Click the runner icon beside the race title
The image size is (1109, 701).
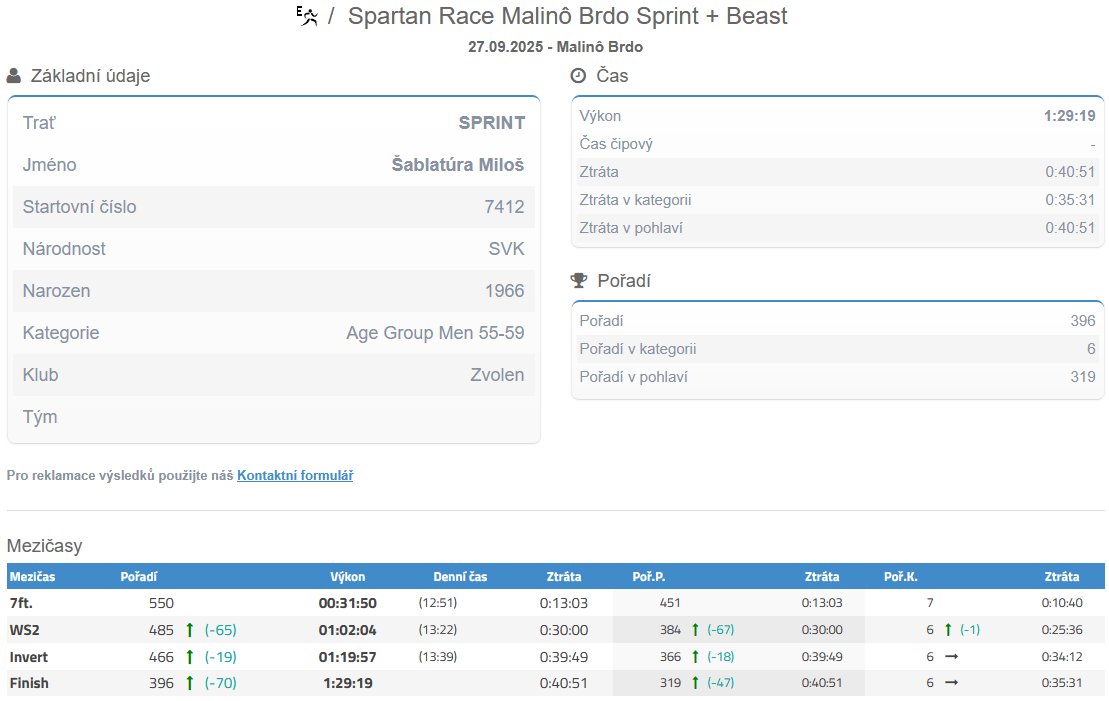pos(307,16)
